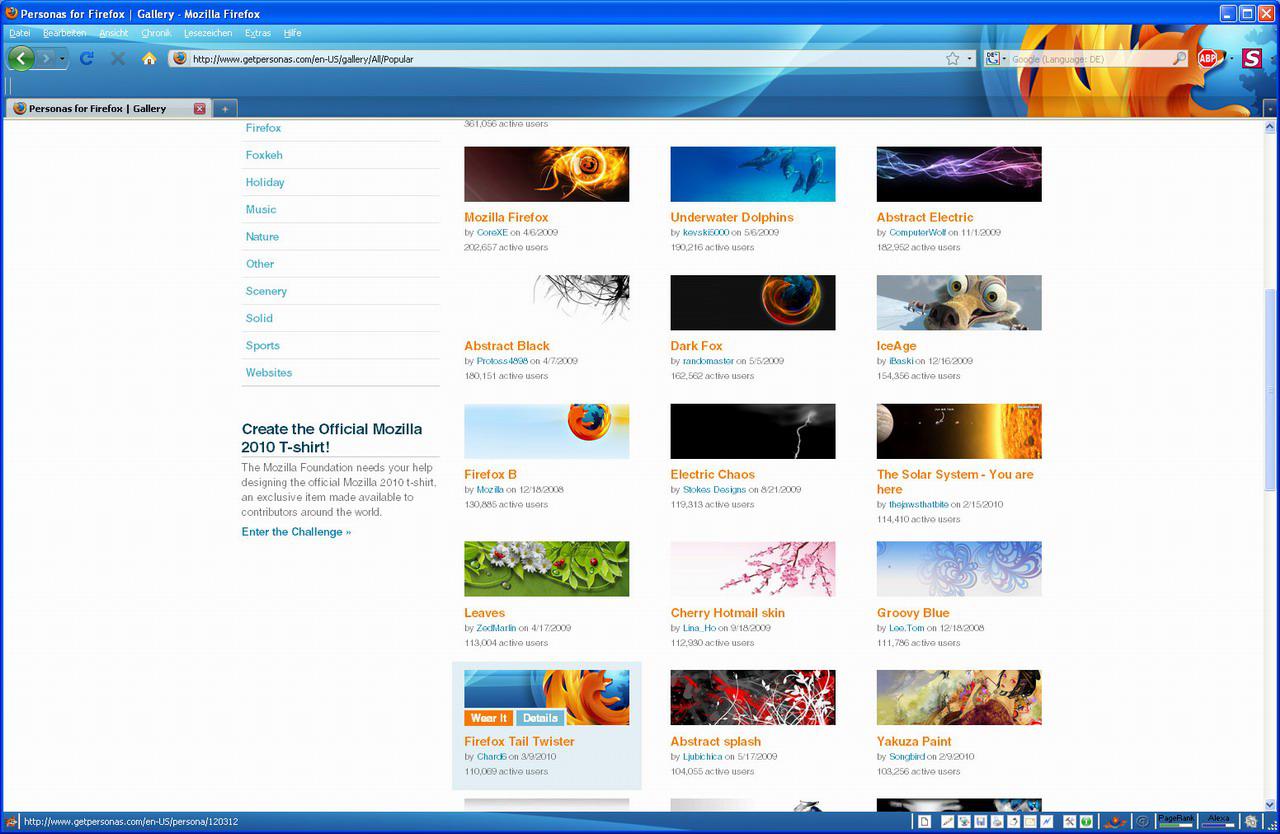Select the Websites category

269,373
